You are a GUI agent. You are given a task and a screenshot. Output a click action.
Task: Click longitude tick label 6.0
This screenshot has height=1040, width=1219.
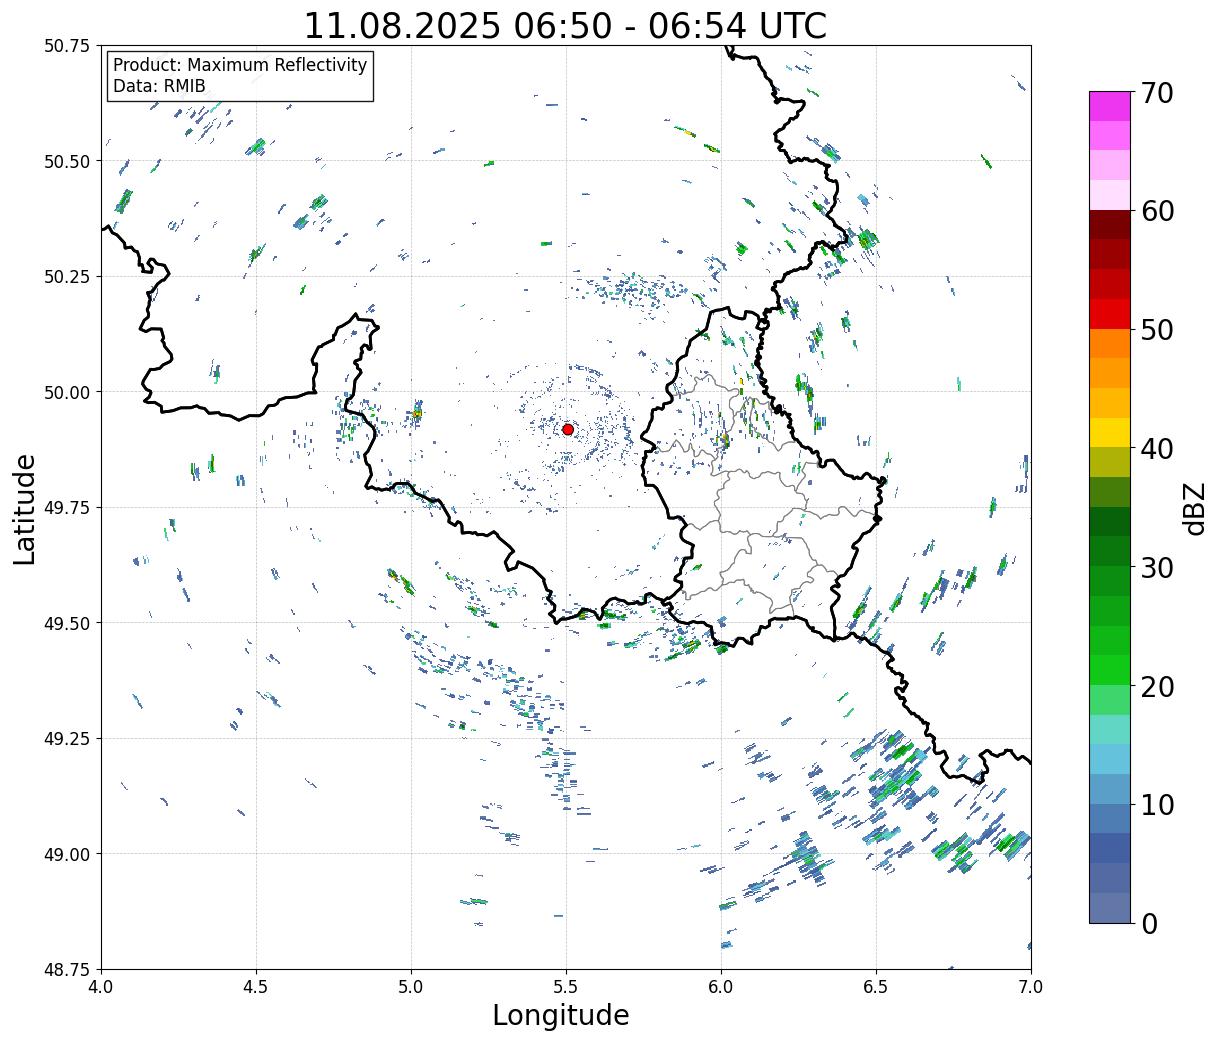point(721,987)
